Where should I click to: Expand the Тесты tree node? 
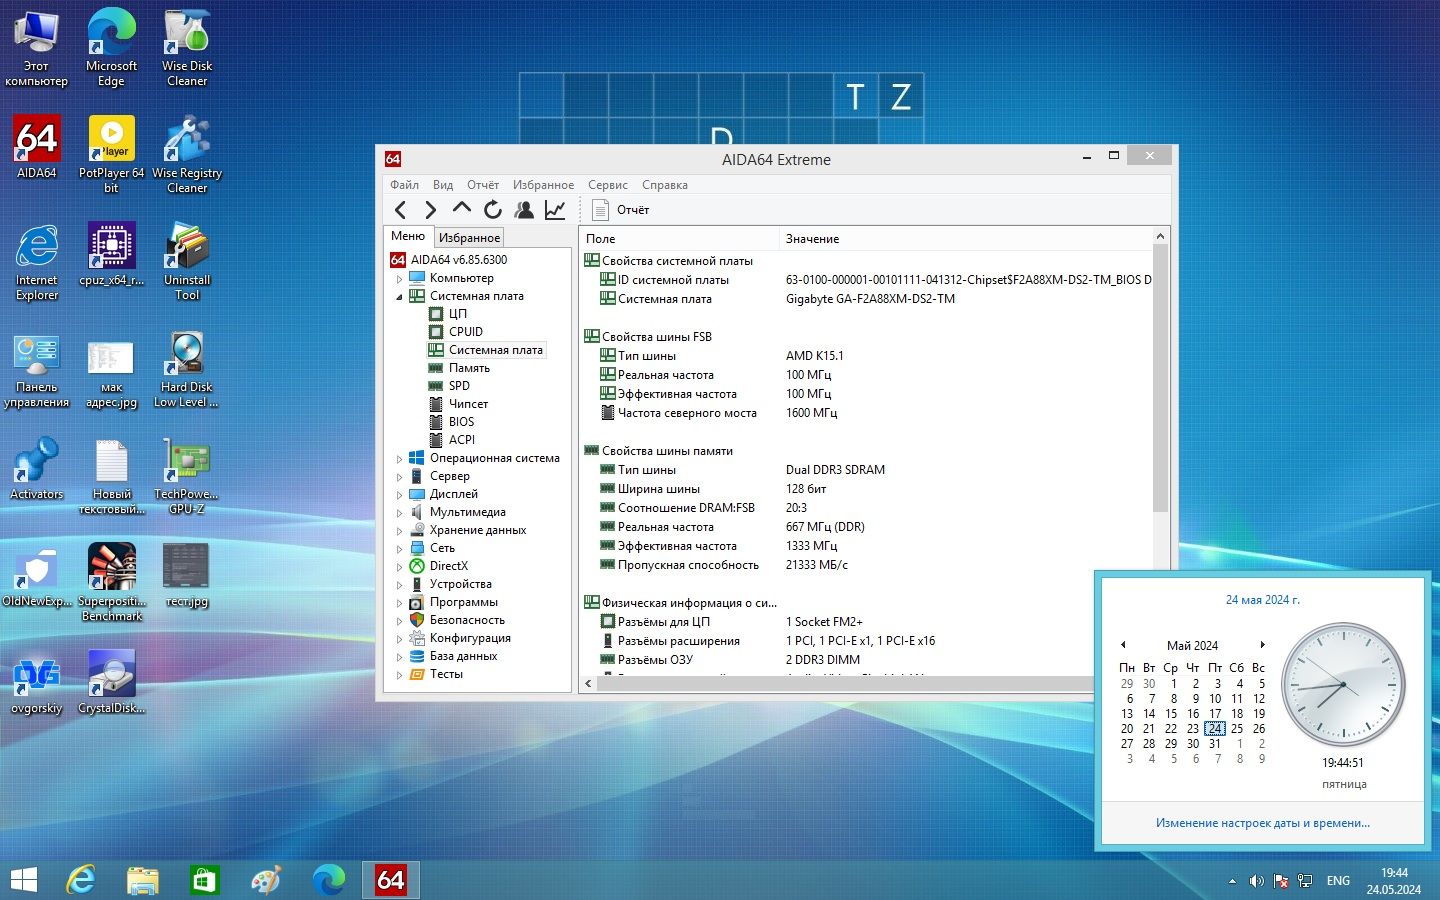pyautogui.click(x=399, y=674)
